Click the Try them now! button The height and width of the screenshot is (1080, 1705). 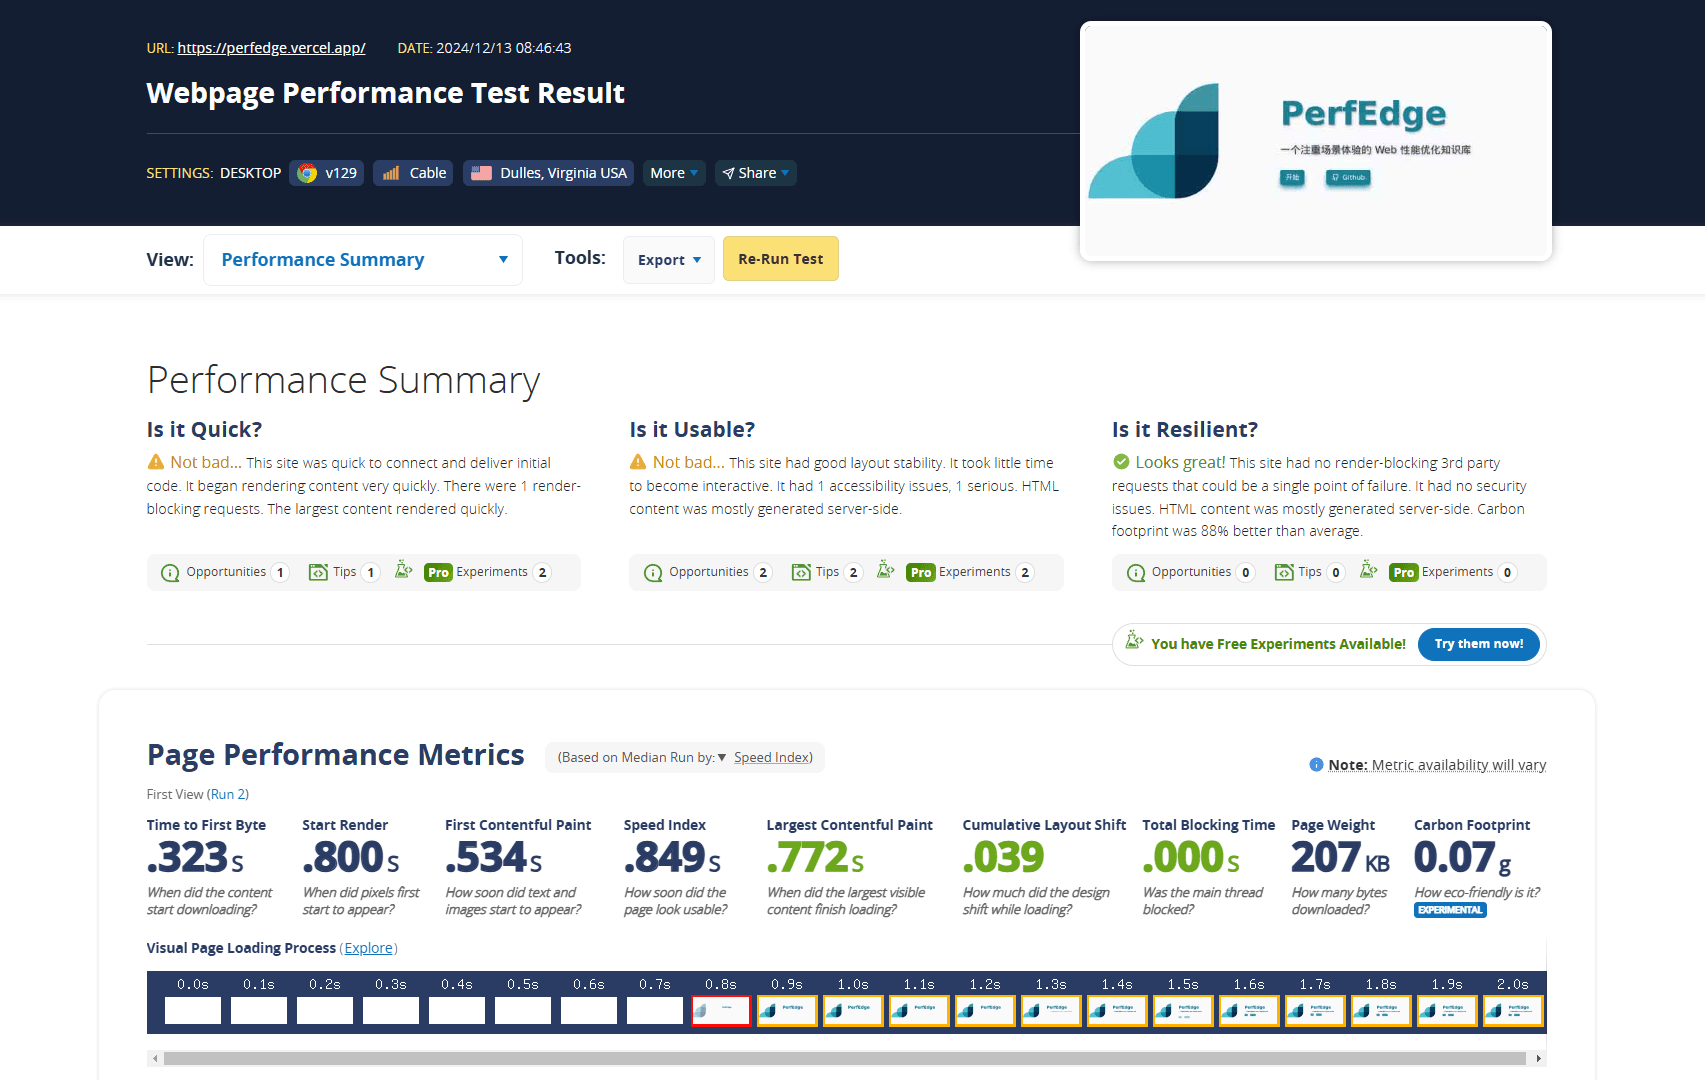[1478, 644]
